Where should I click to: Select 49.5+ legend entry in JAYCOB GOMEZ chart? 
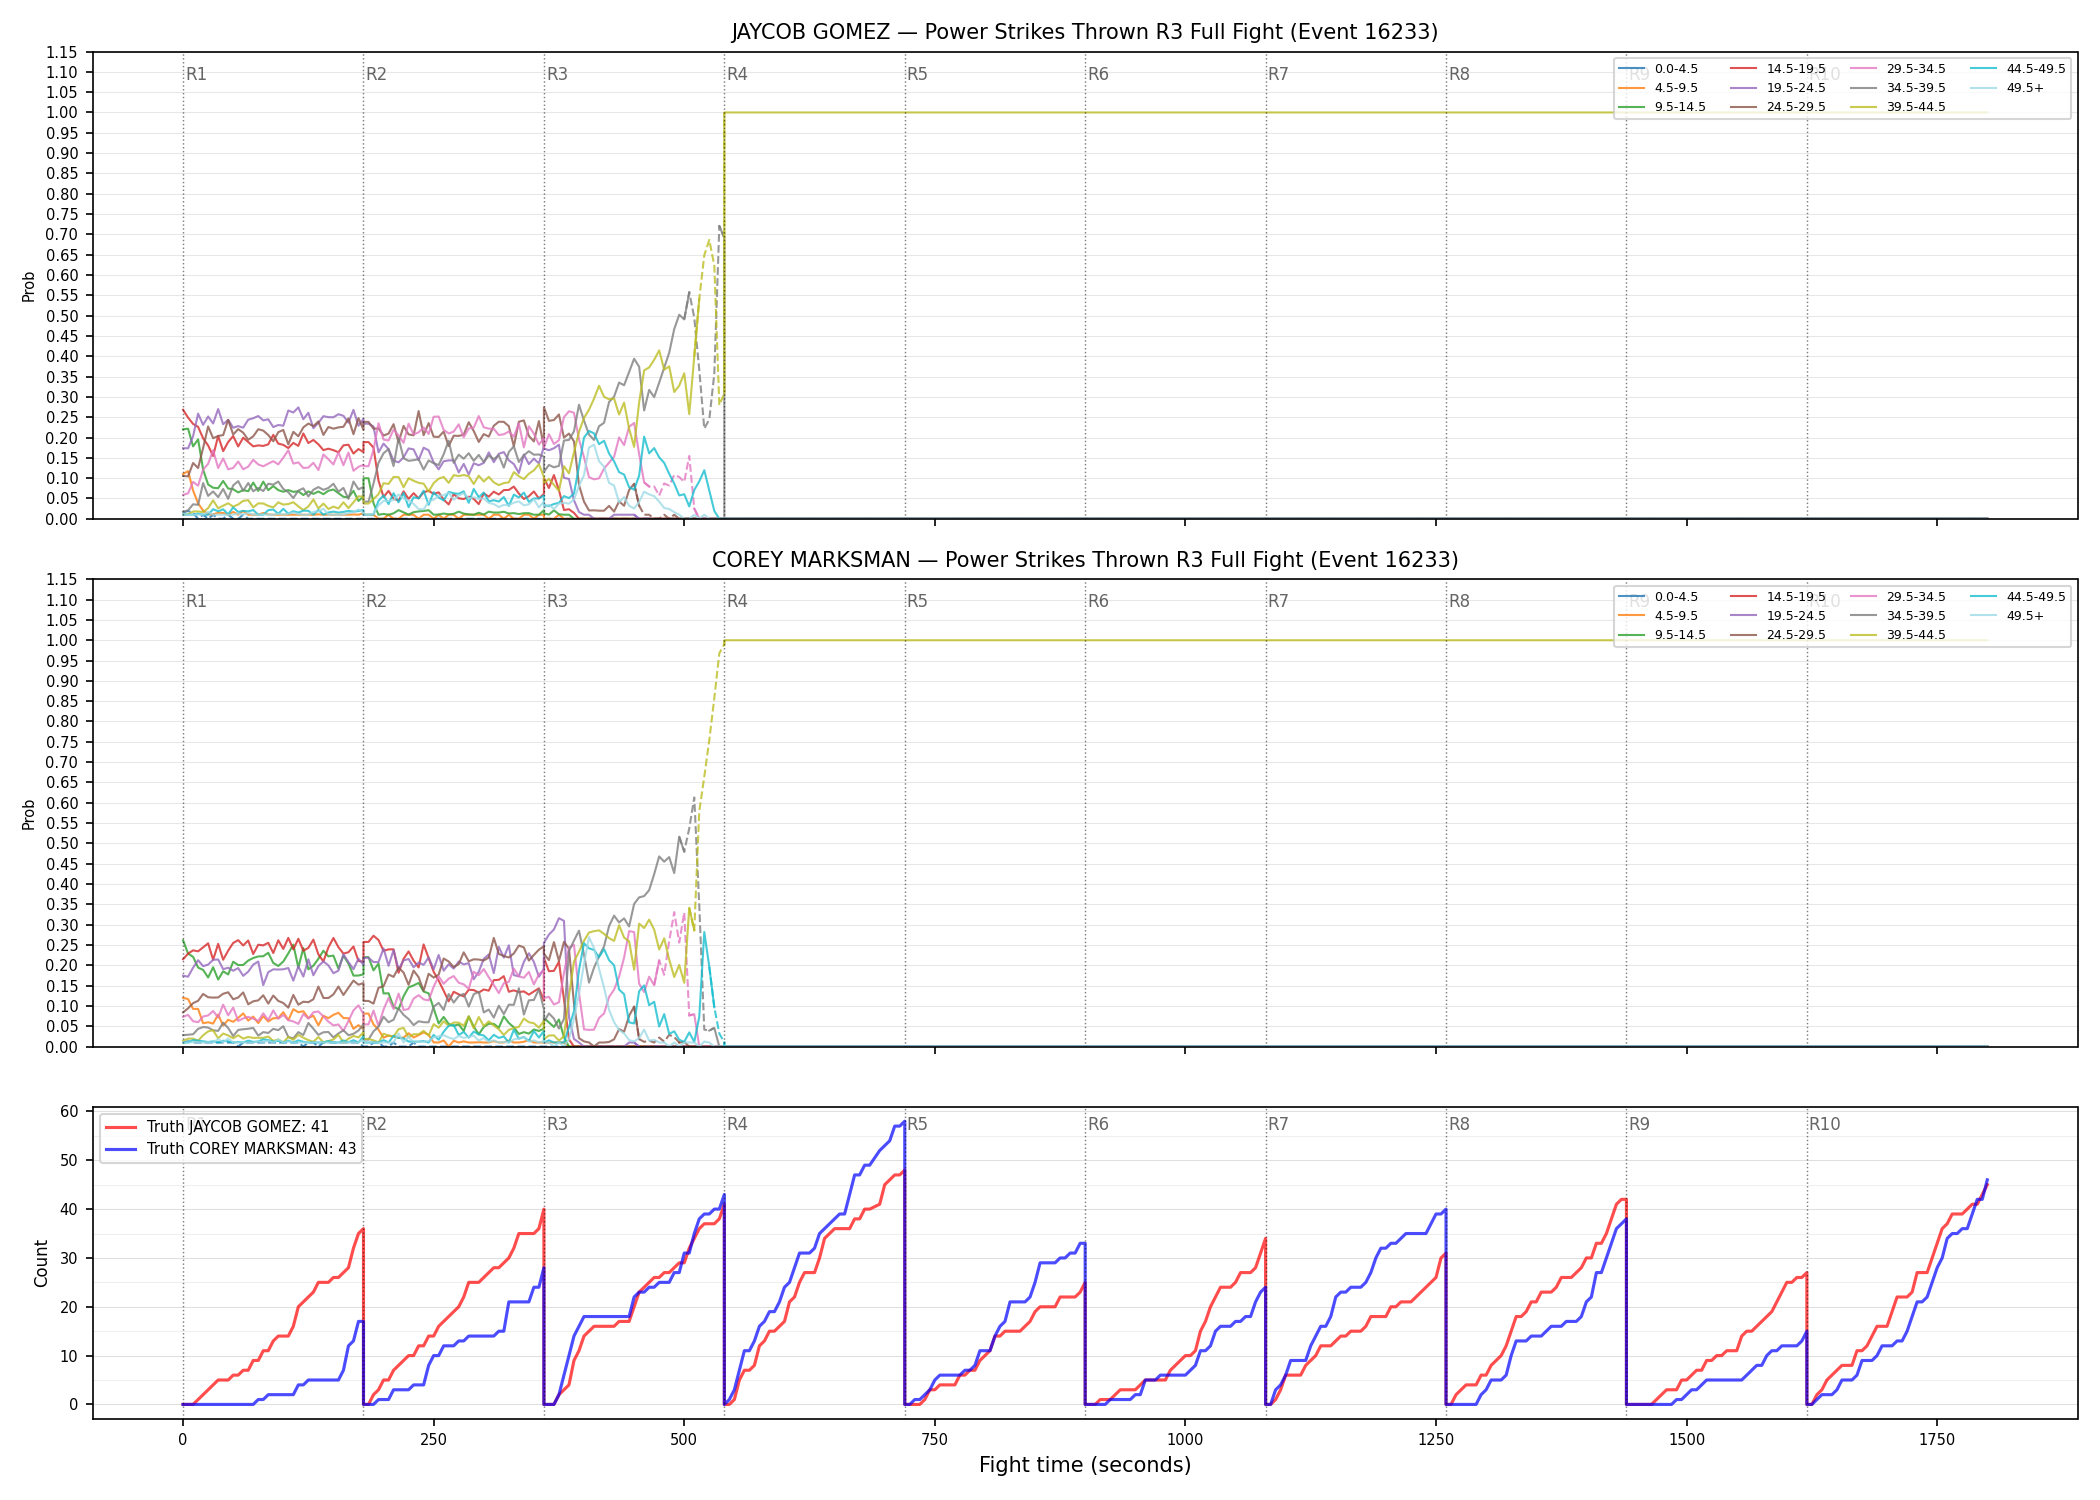(x=2008, y=88)
